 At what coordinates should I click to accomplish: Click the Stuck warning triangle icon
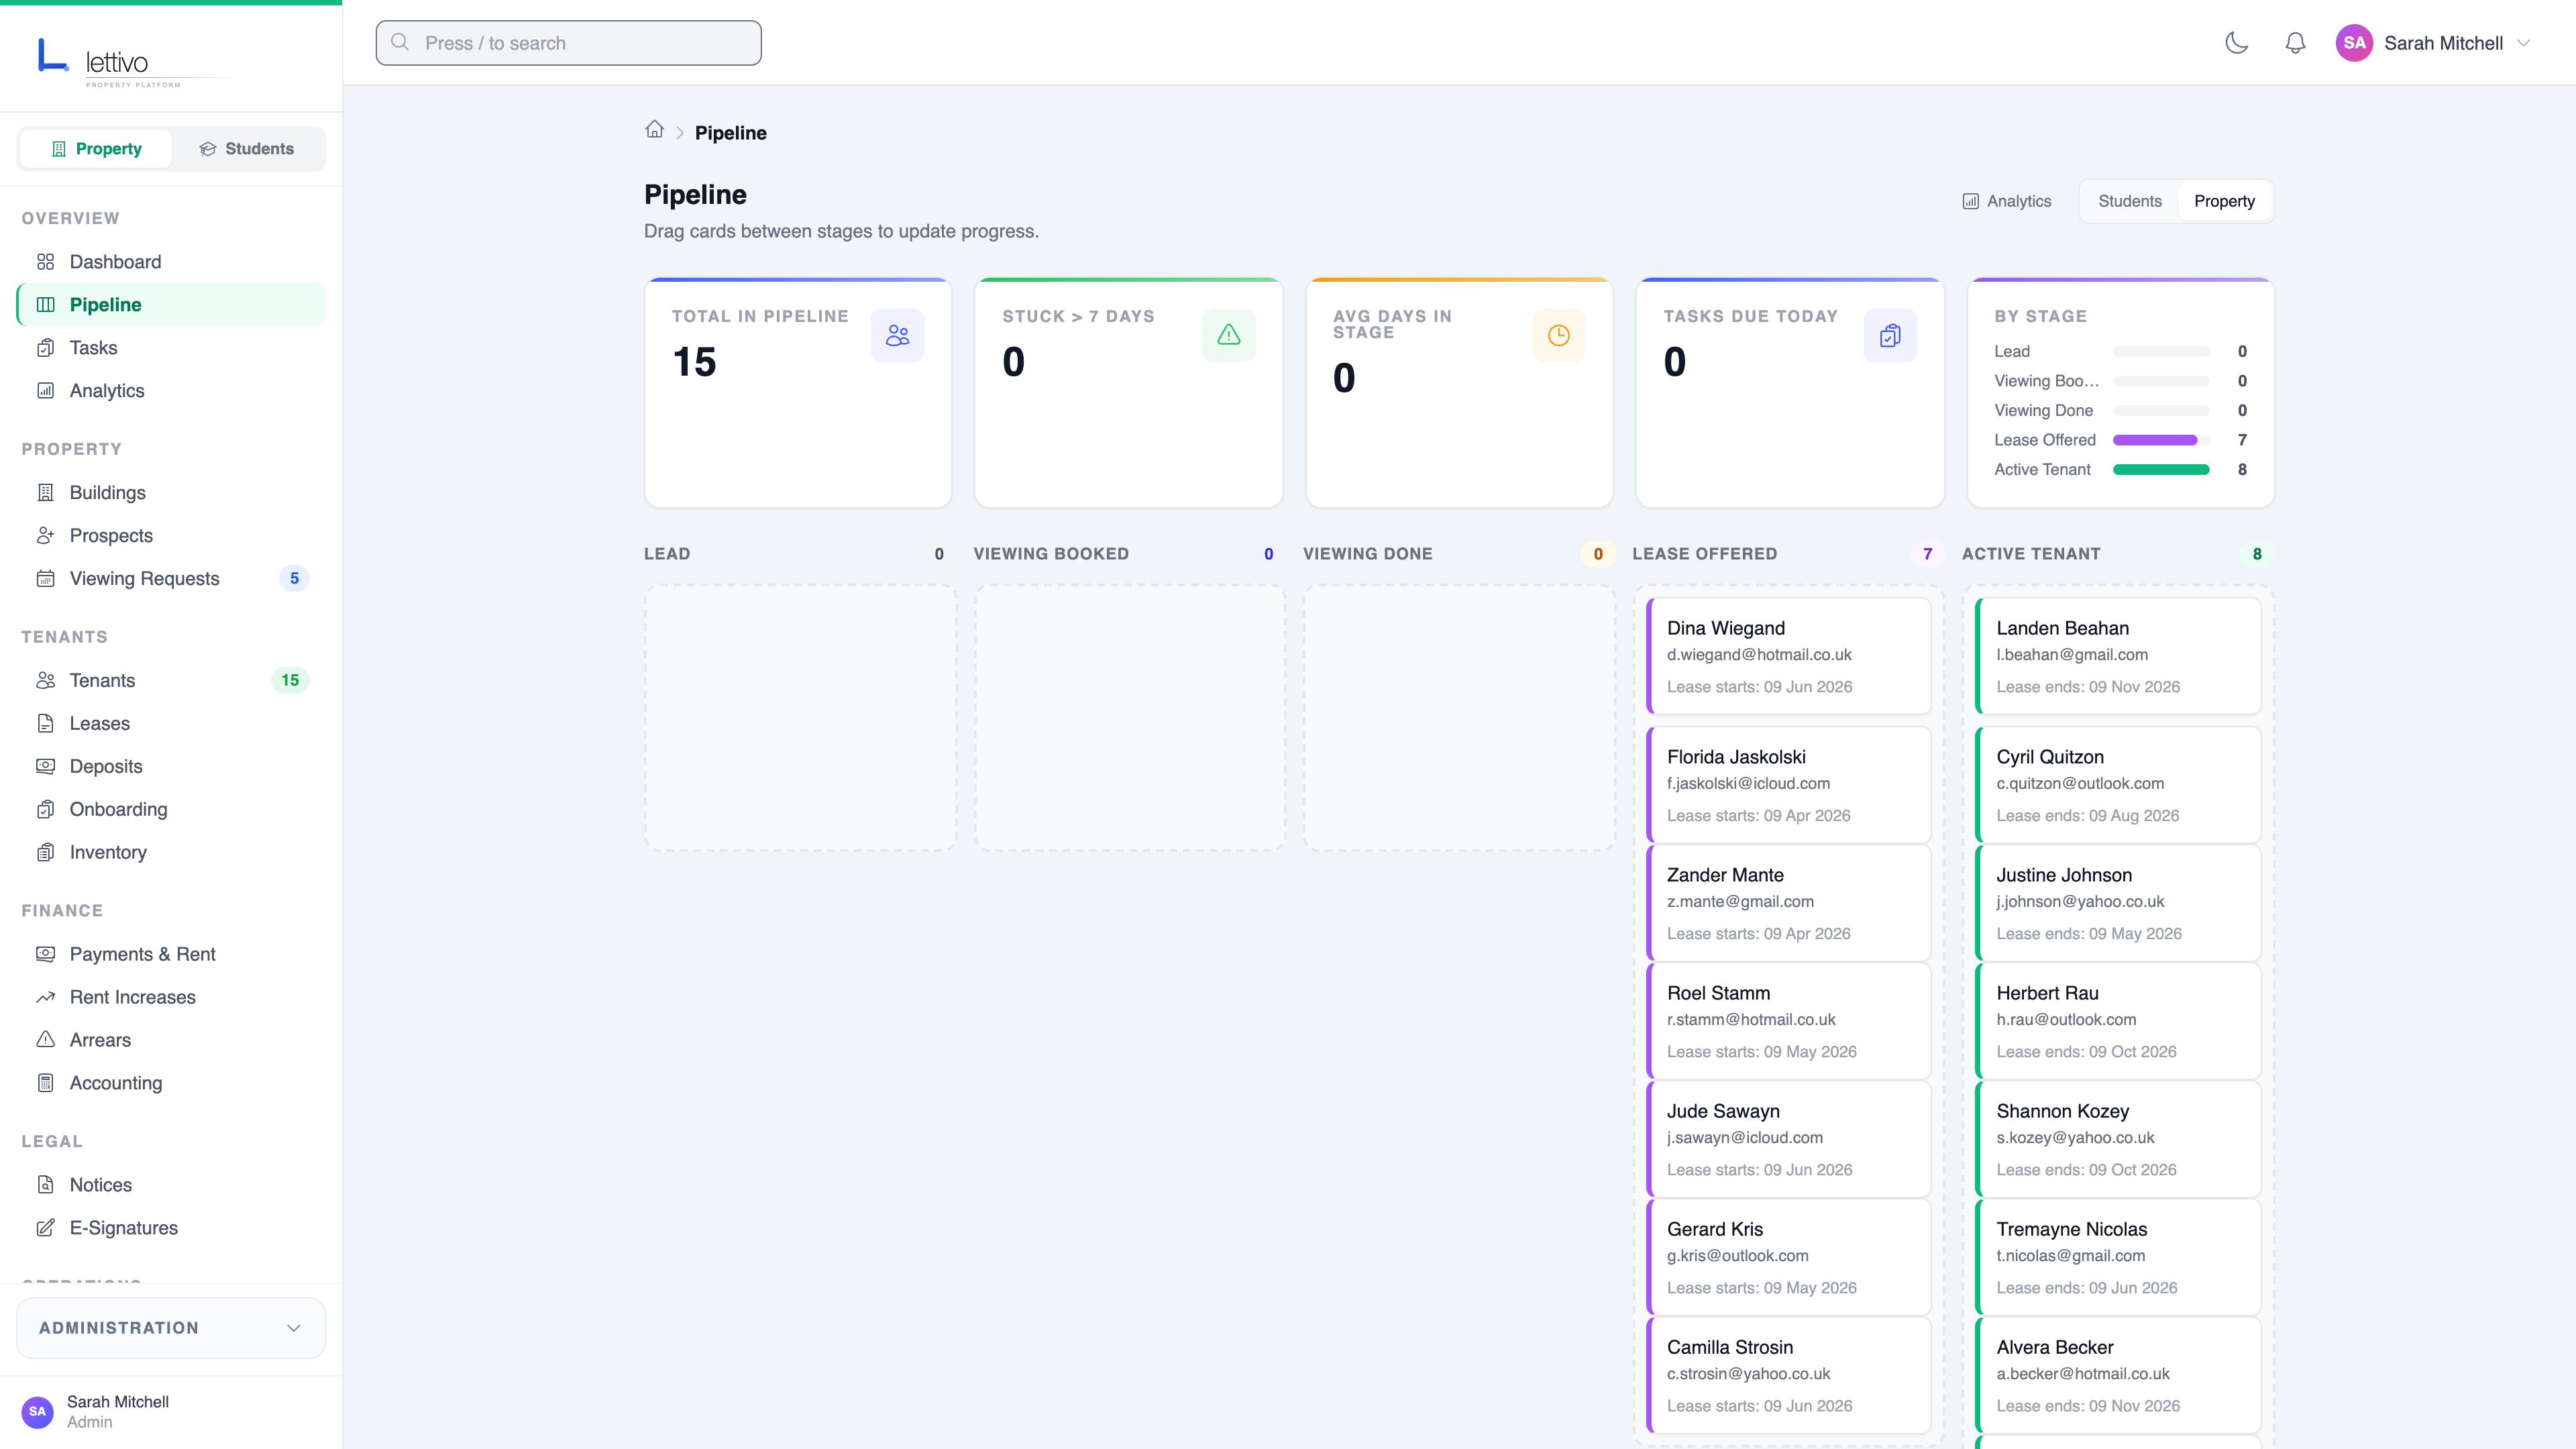(1228, 336)
